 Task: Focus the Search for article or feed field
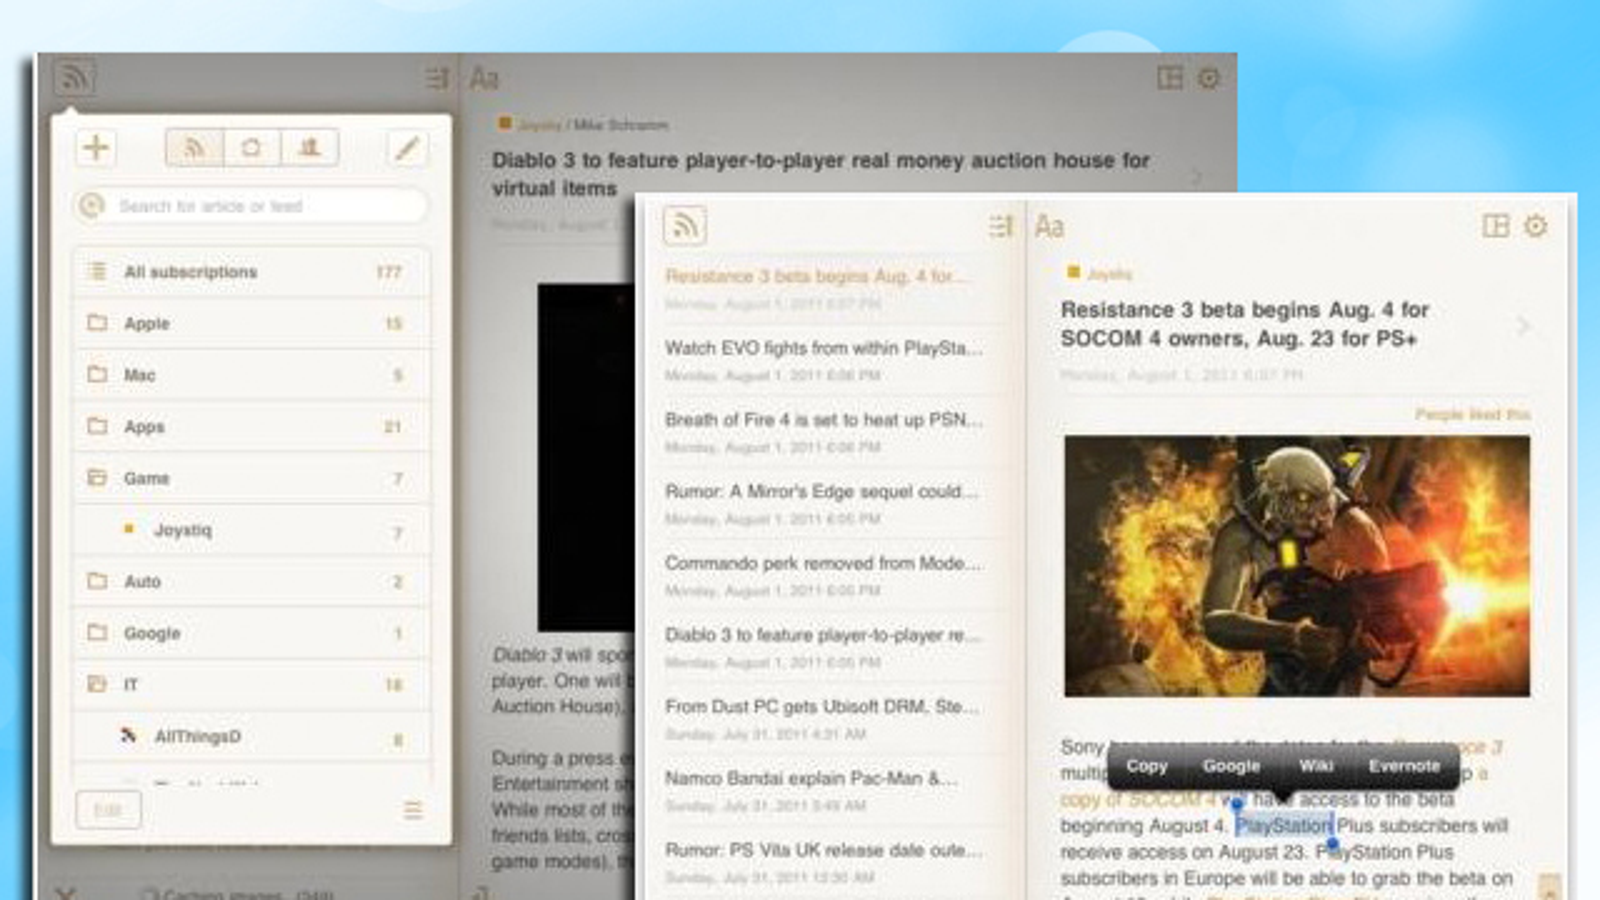(250, 206)
